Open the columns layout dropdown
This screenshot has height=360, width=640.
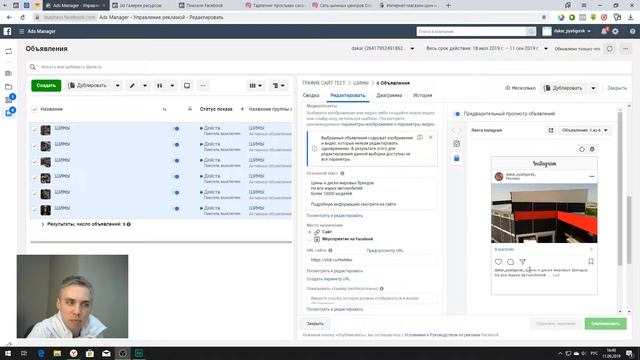(x=256, y=86)
